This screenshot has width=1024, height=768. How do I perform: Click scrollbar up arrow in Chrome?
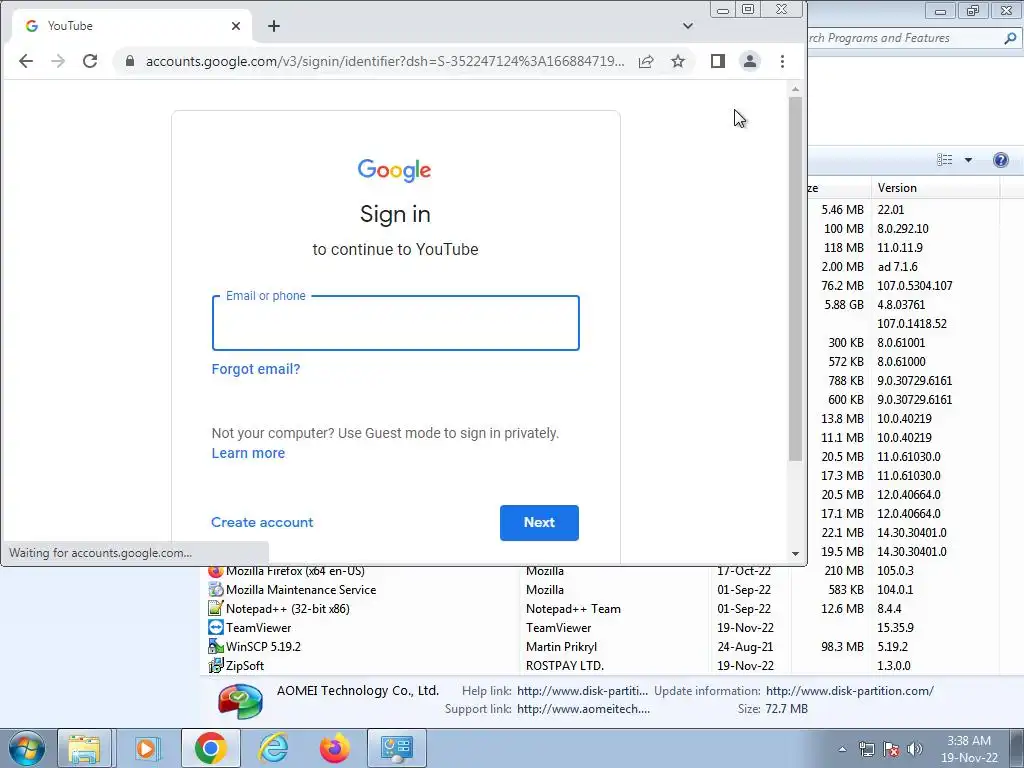(x=795, y=89)
